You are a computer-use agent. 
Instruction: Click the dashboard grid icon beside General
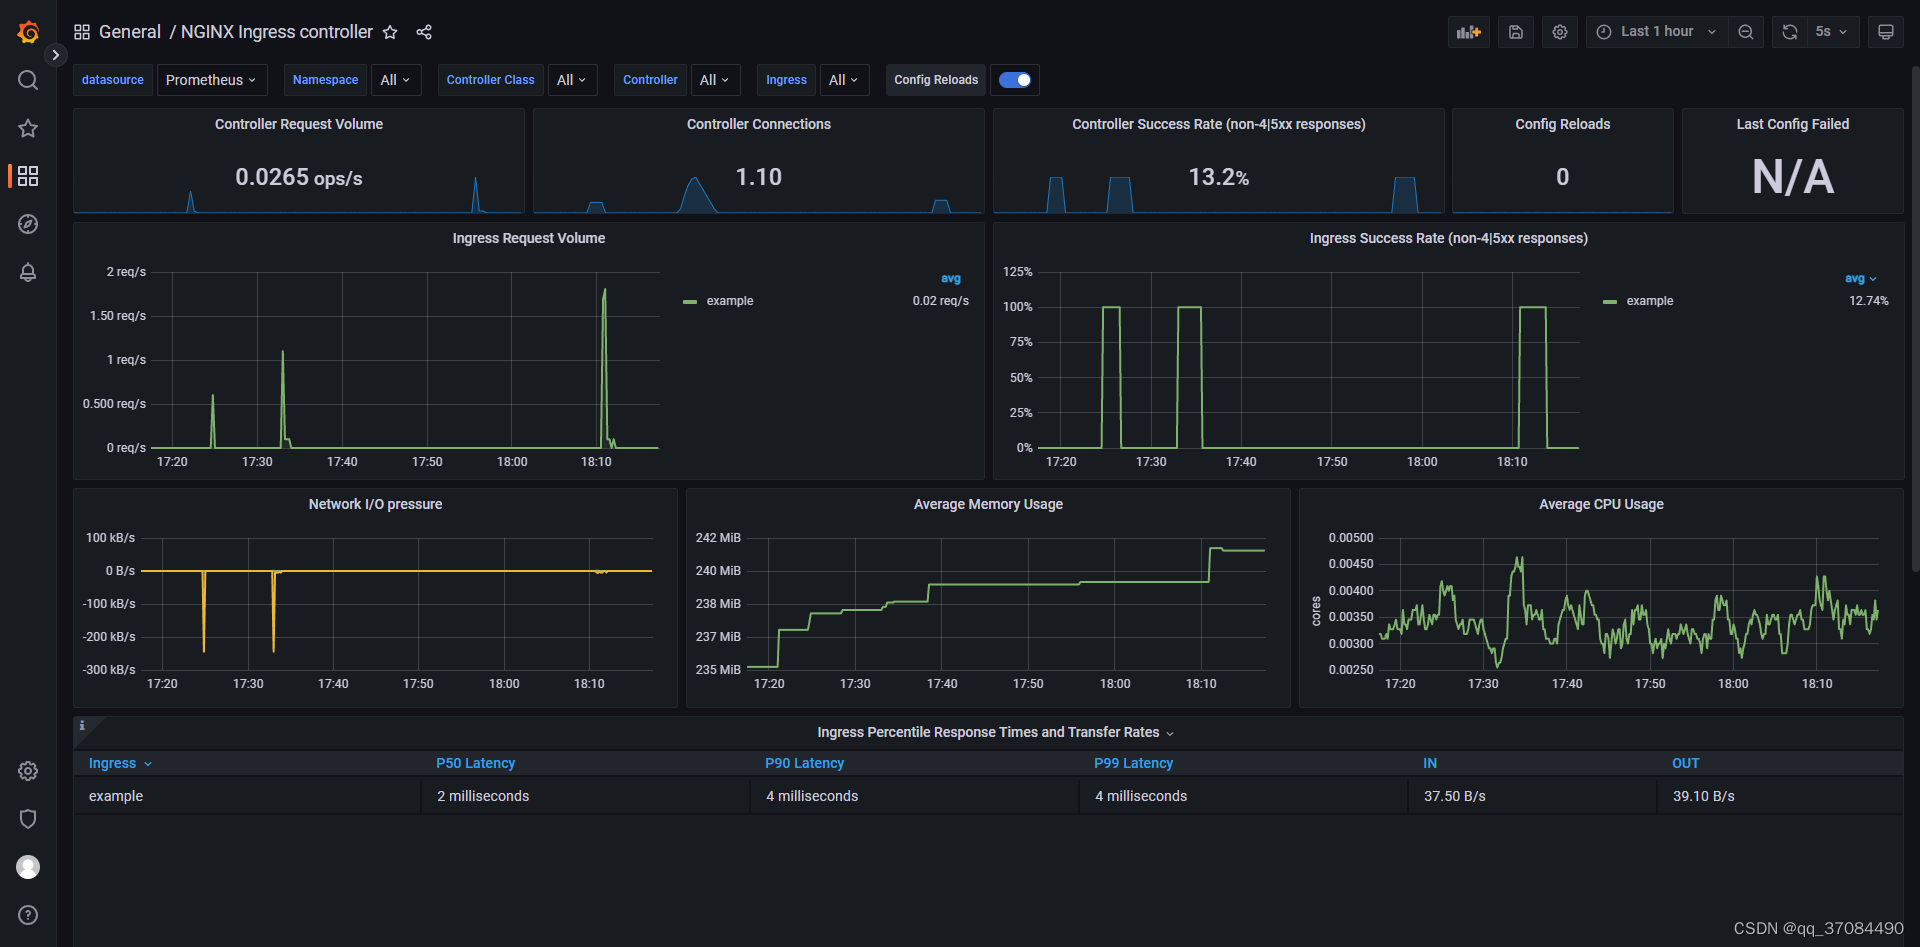[x=82, y=32]
